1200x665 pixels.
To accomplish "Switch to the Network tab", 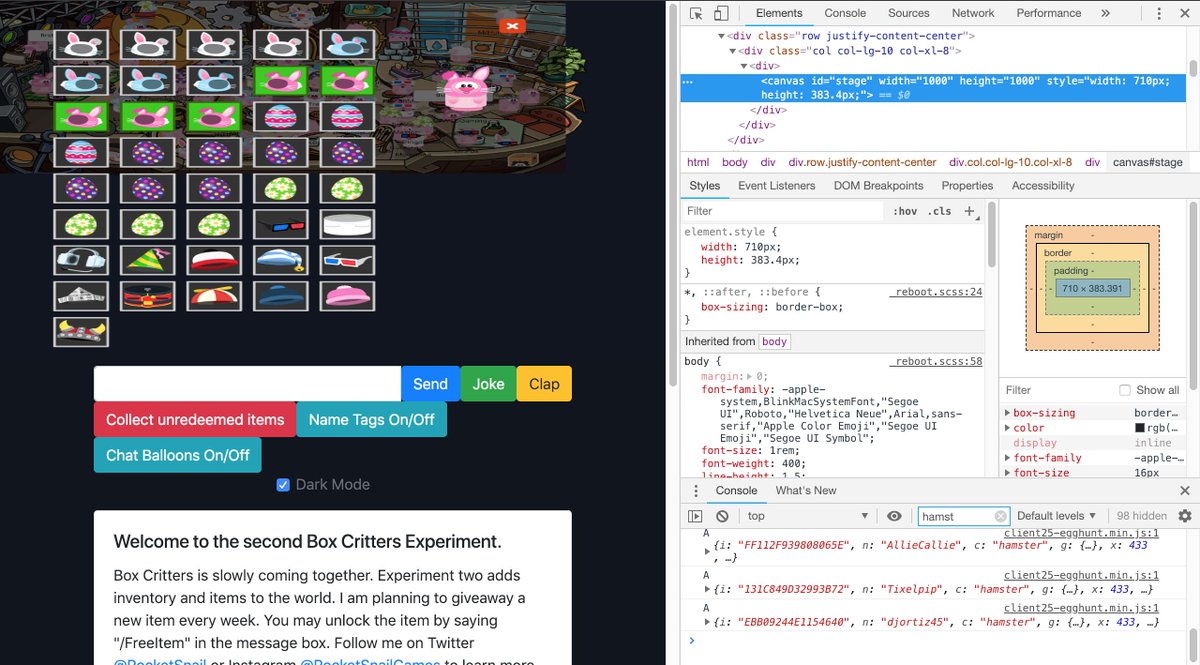I will pos(972,13).
